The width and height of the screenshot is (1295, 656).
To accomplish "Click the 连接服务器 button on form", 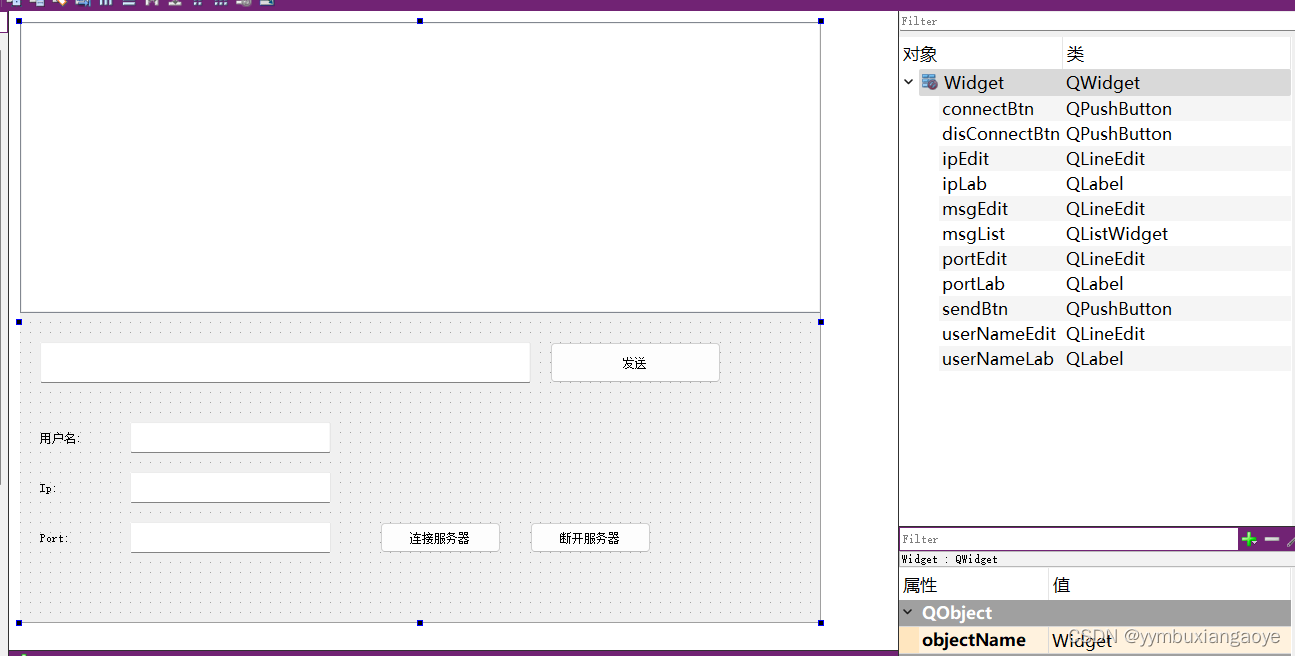I will click(440, 538).
